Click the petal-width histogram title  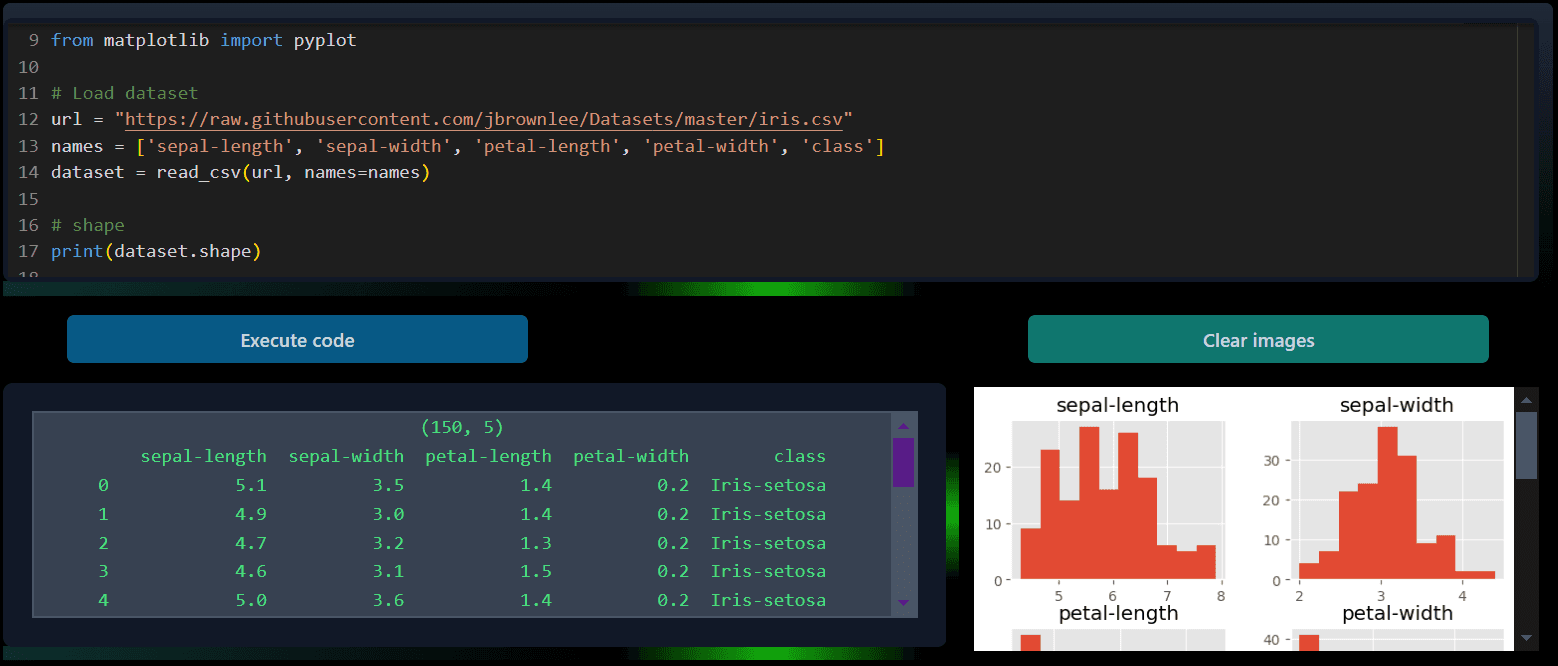(x=1397, y=613)
